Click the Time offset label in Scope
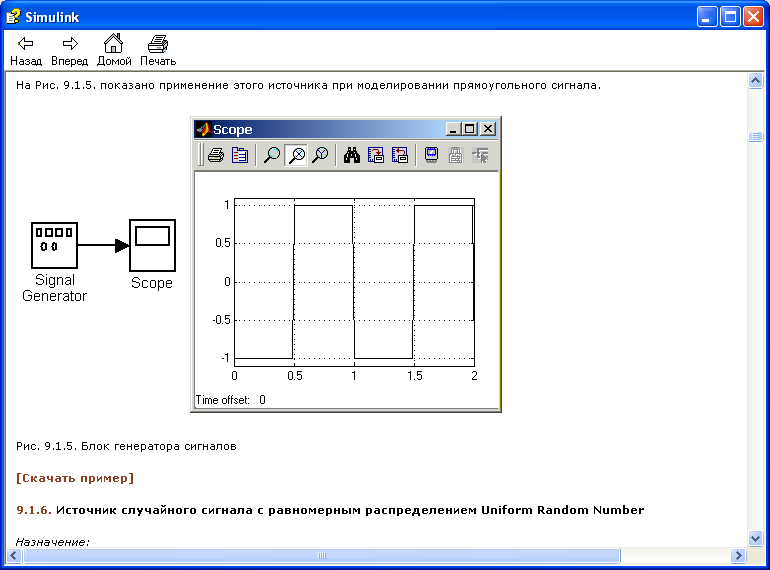The width and height of the screenshot is (770, 570). [x=222, y=400]
